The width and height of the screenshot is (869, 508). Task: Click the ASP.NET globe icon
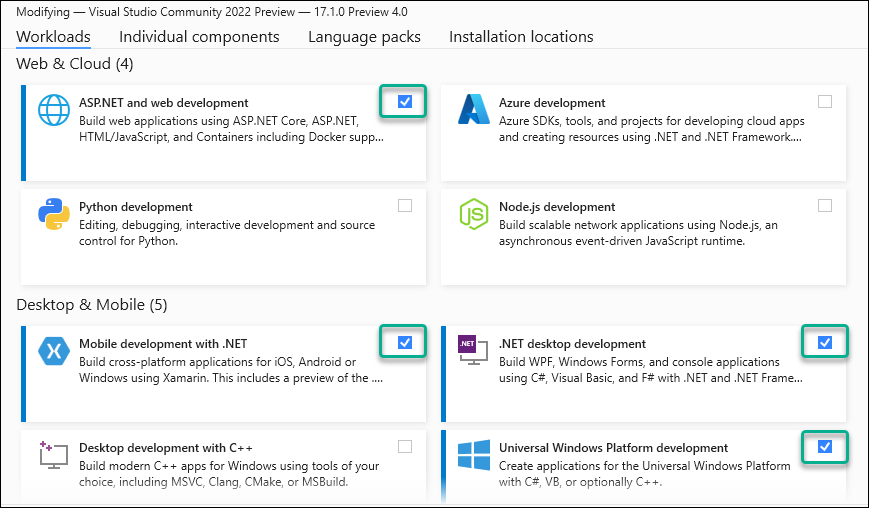coord(54,111)
